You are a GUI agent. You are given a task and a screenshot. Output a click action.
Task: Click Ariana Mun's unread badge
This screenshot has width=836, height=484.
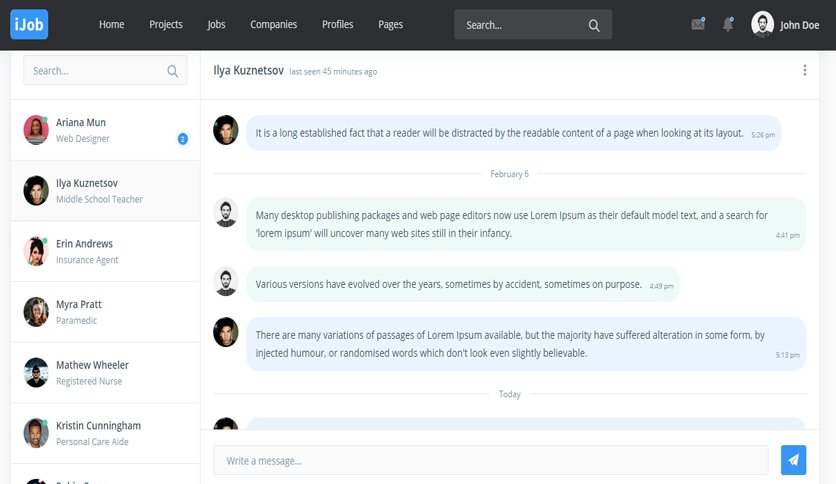(x=182, y=139)
